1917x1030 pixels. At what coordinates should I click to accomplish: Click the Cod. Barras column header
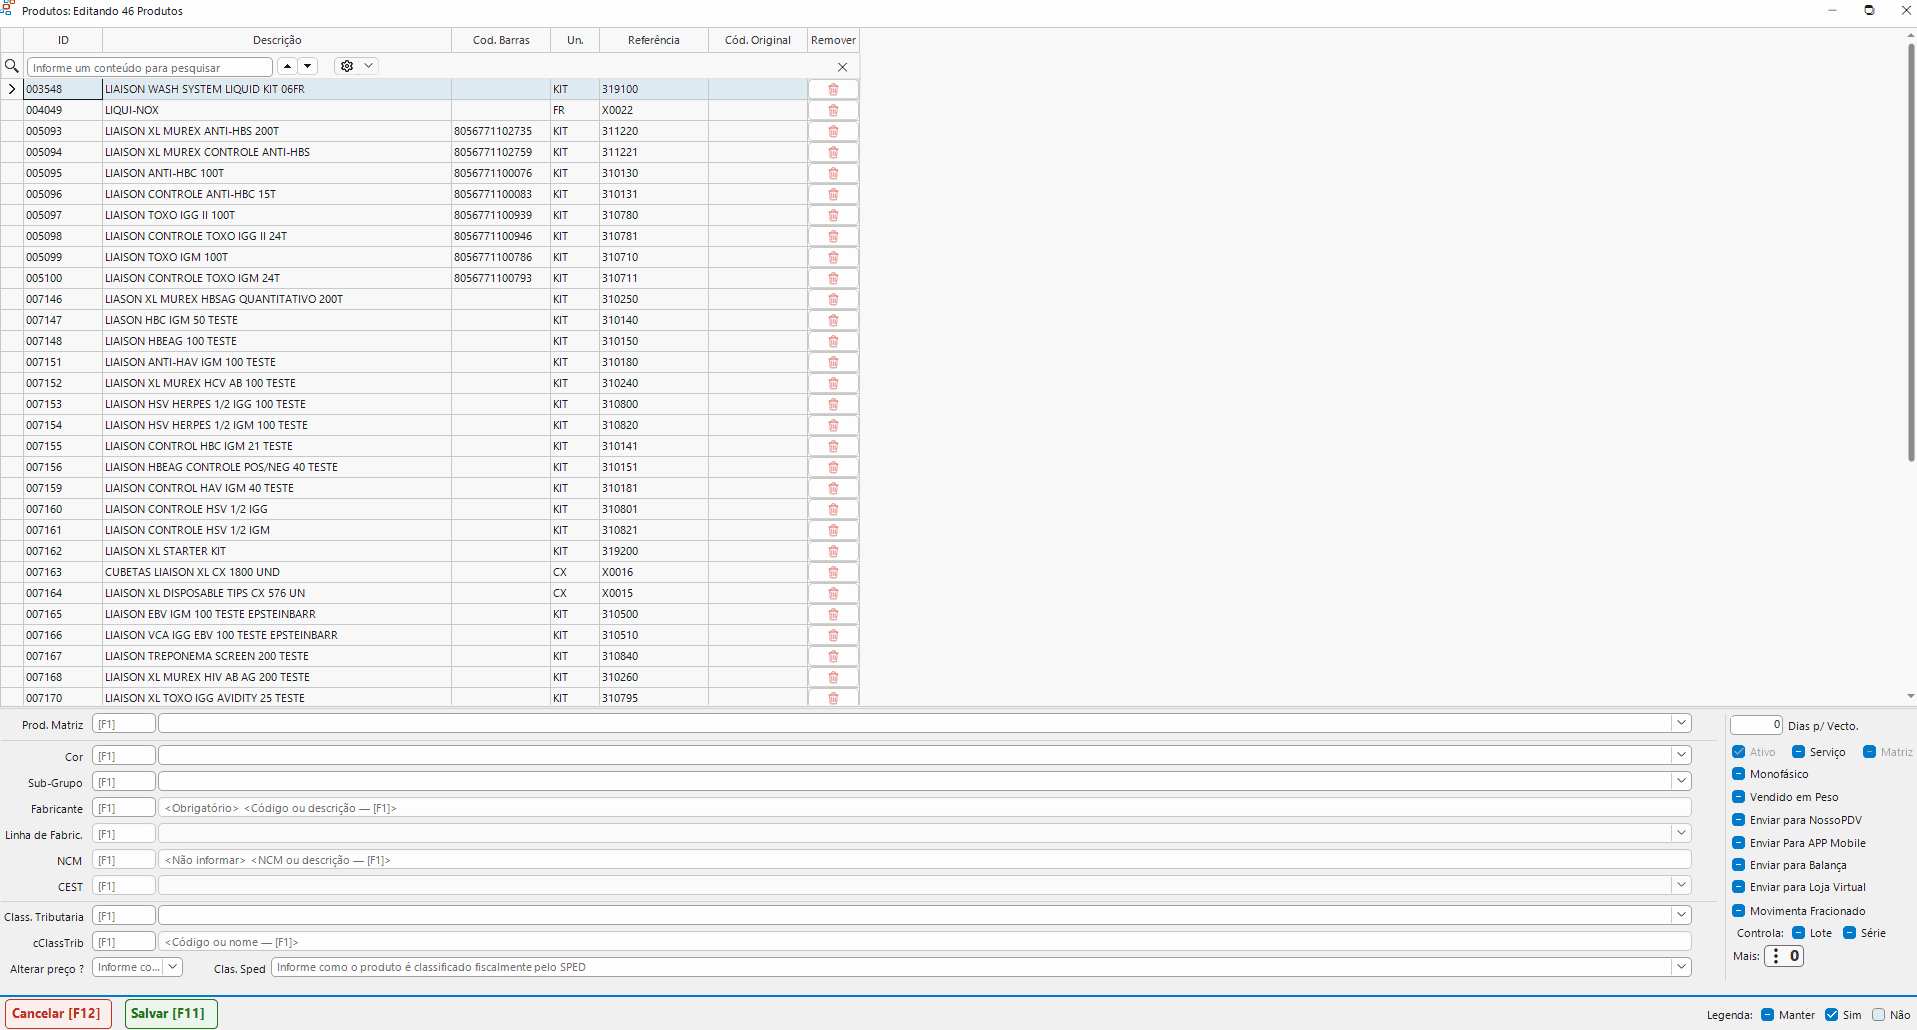[501, 40]
